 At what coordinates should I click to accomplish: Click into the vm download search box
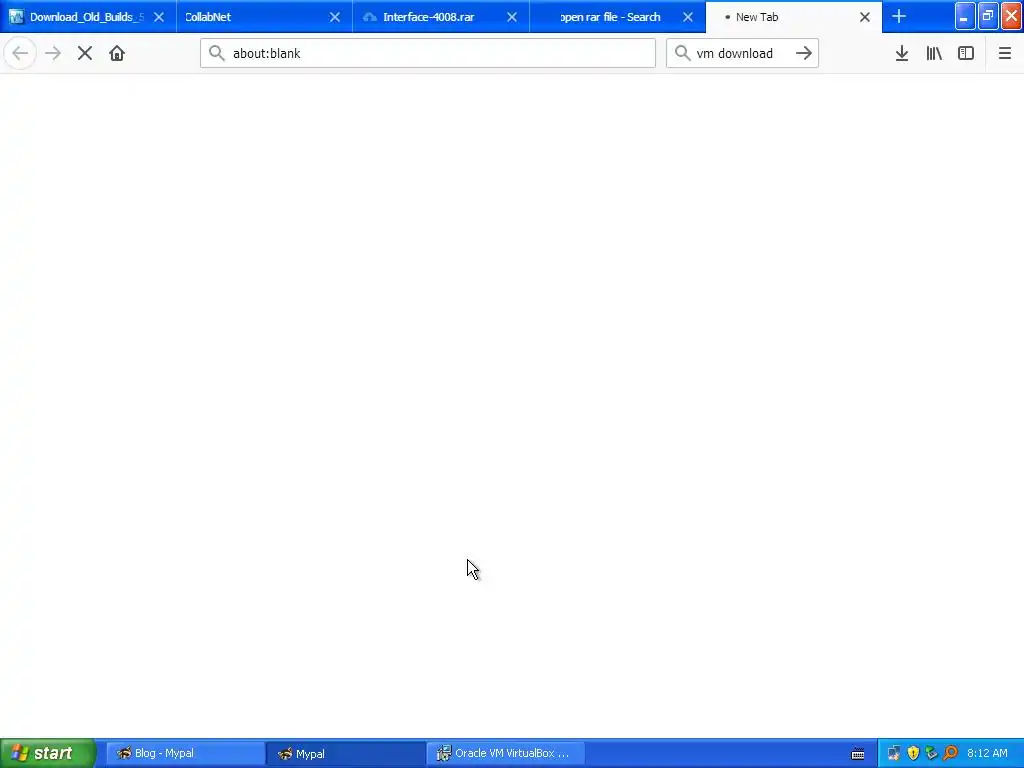click(742, 53)
